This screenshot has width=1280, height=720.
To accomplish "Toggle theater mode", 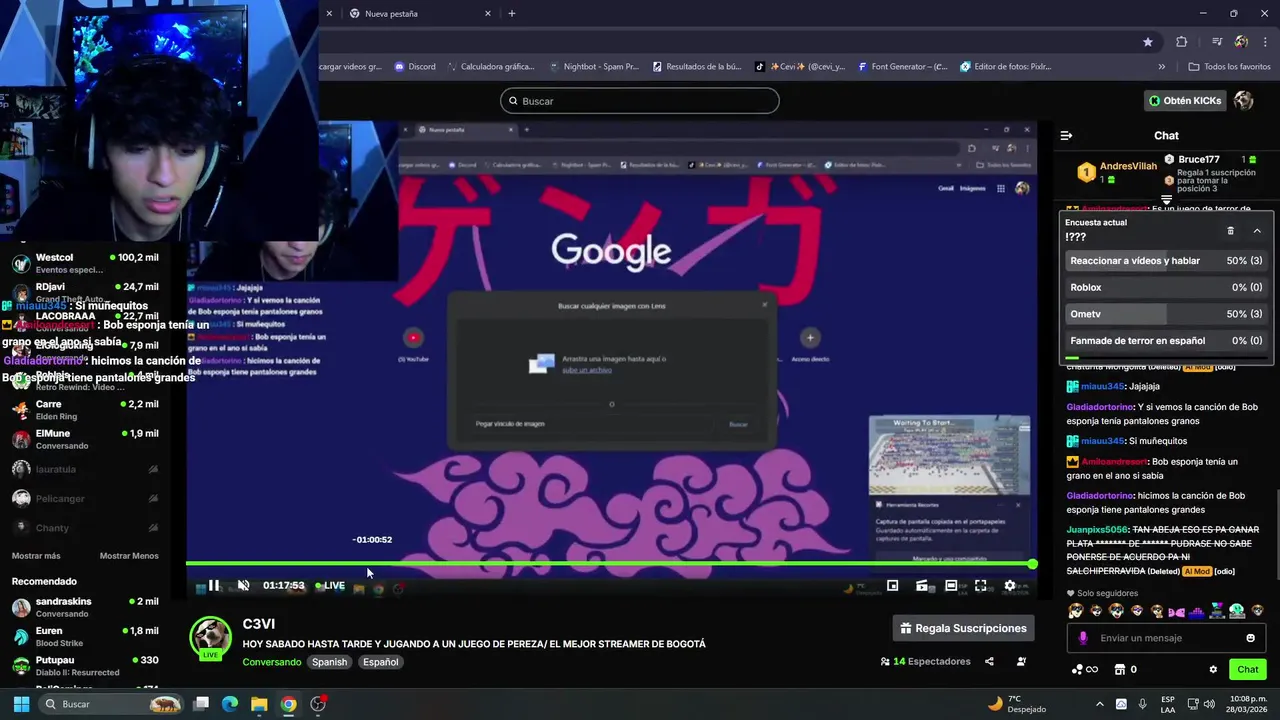I will coord(951,586).
